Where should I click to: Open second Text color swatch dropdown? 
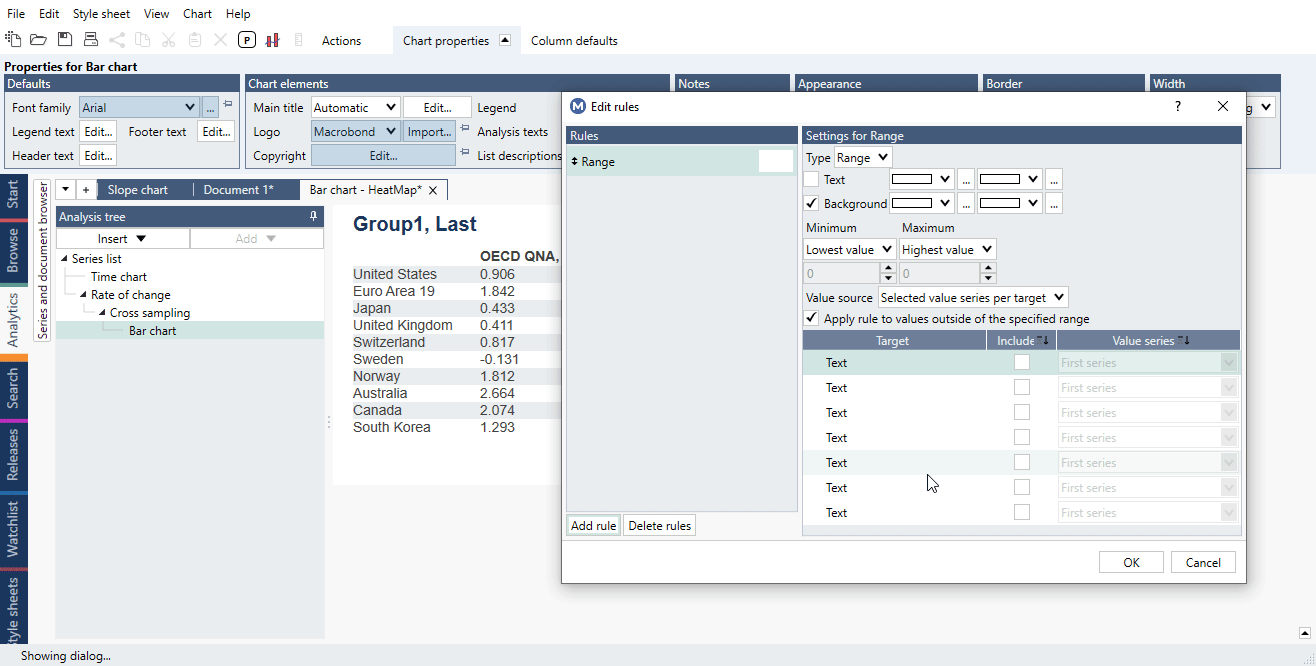[1010, 180]
